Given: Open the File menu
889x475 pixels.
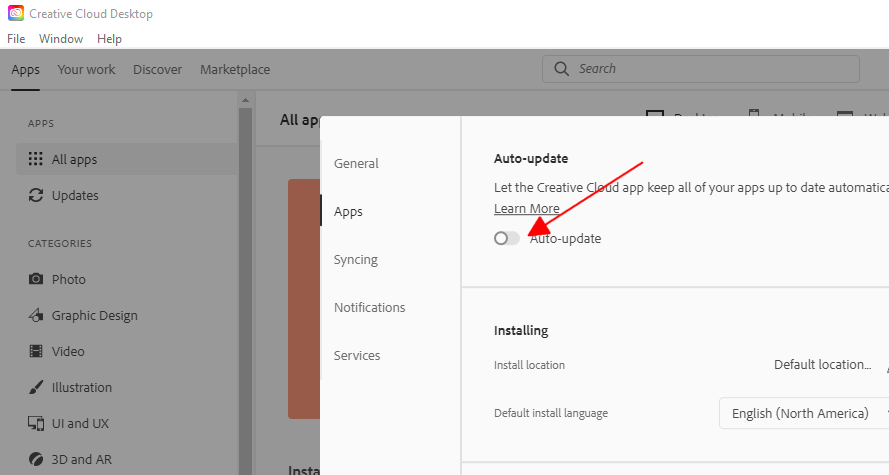Looking at the screenshot, I should 16,39.
